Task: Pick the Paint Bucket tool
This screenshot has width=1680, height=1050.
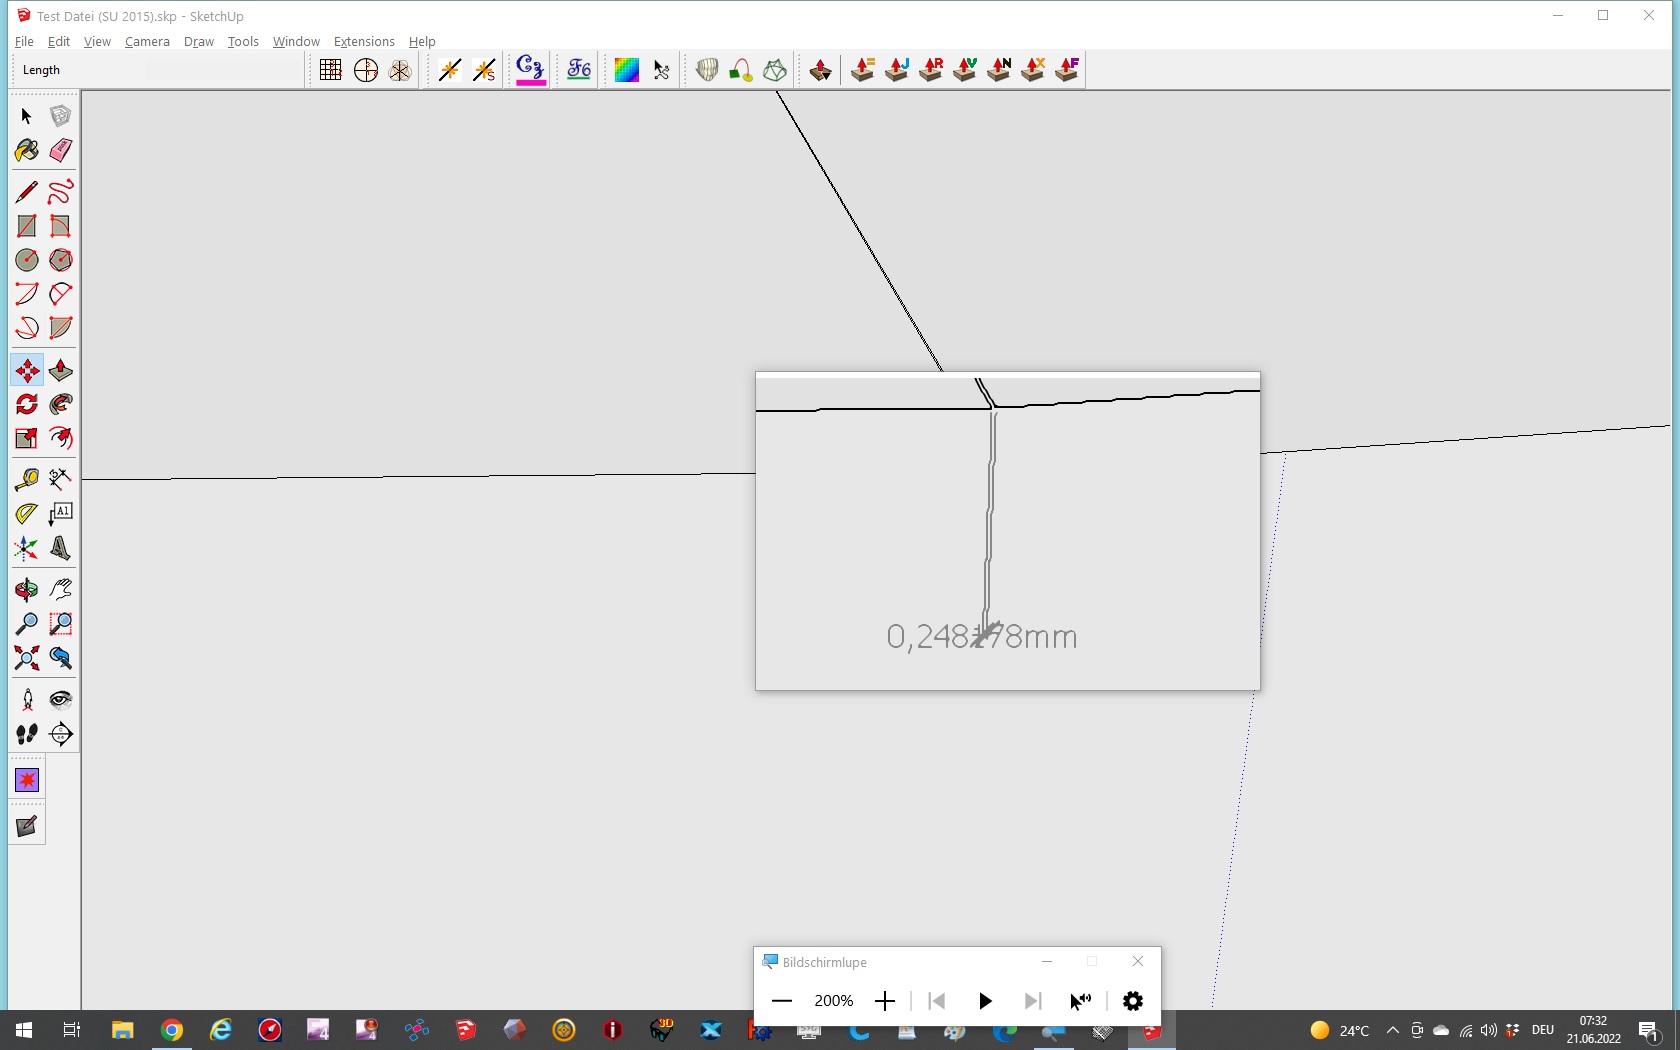Action: (27, 151)
